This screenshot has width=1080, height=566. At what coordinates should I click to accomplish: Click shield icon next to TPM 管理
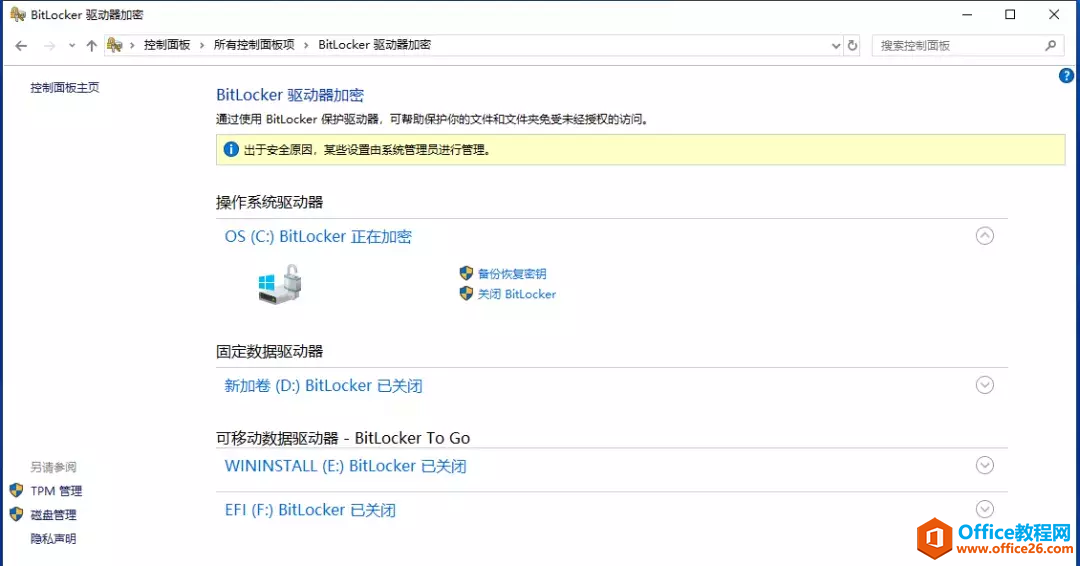(x=17, y=490)
